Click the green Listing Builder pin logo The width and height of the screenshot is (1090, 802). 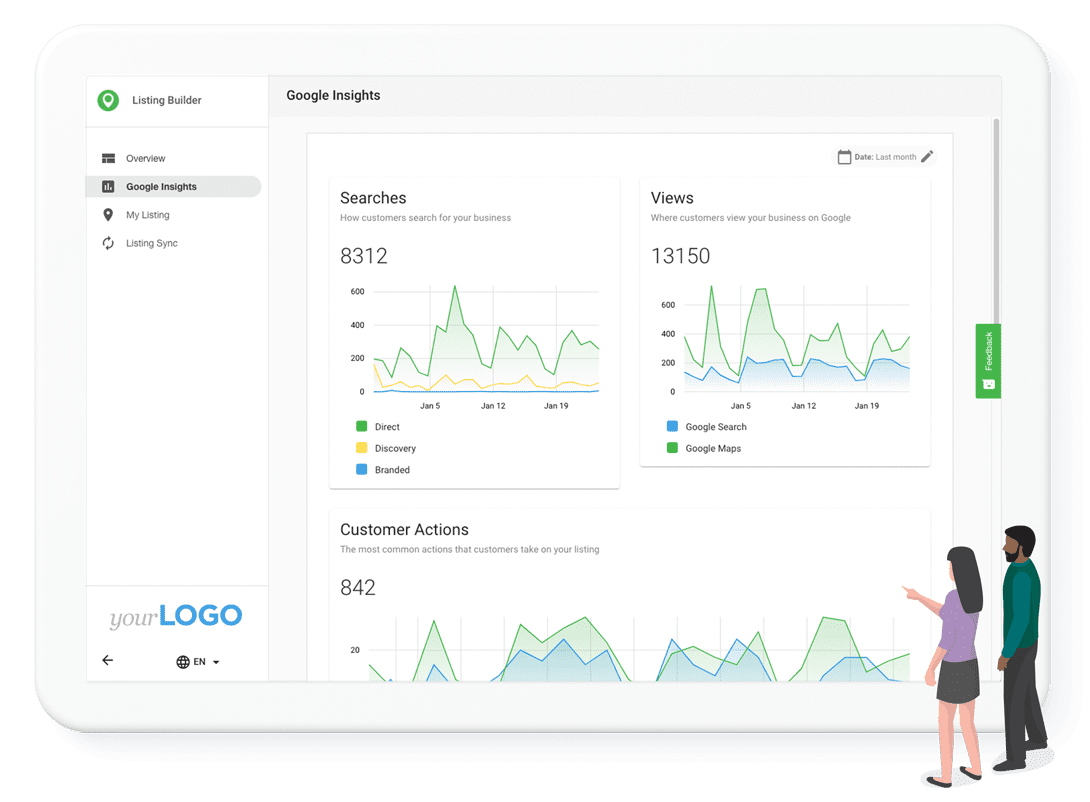point(108,100)
